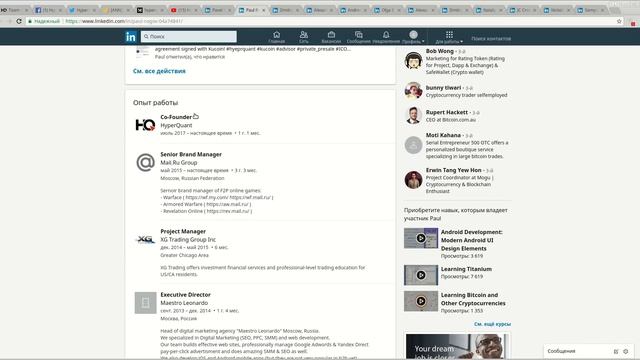This screenshot has height=360, width=640.
Task: Click the Maestro Leonardo company name
Action: (184, 303)
